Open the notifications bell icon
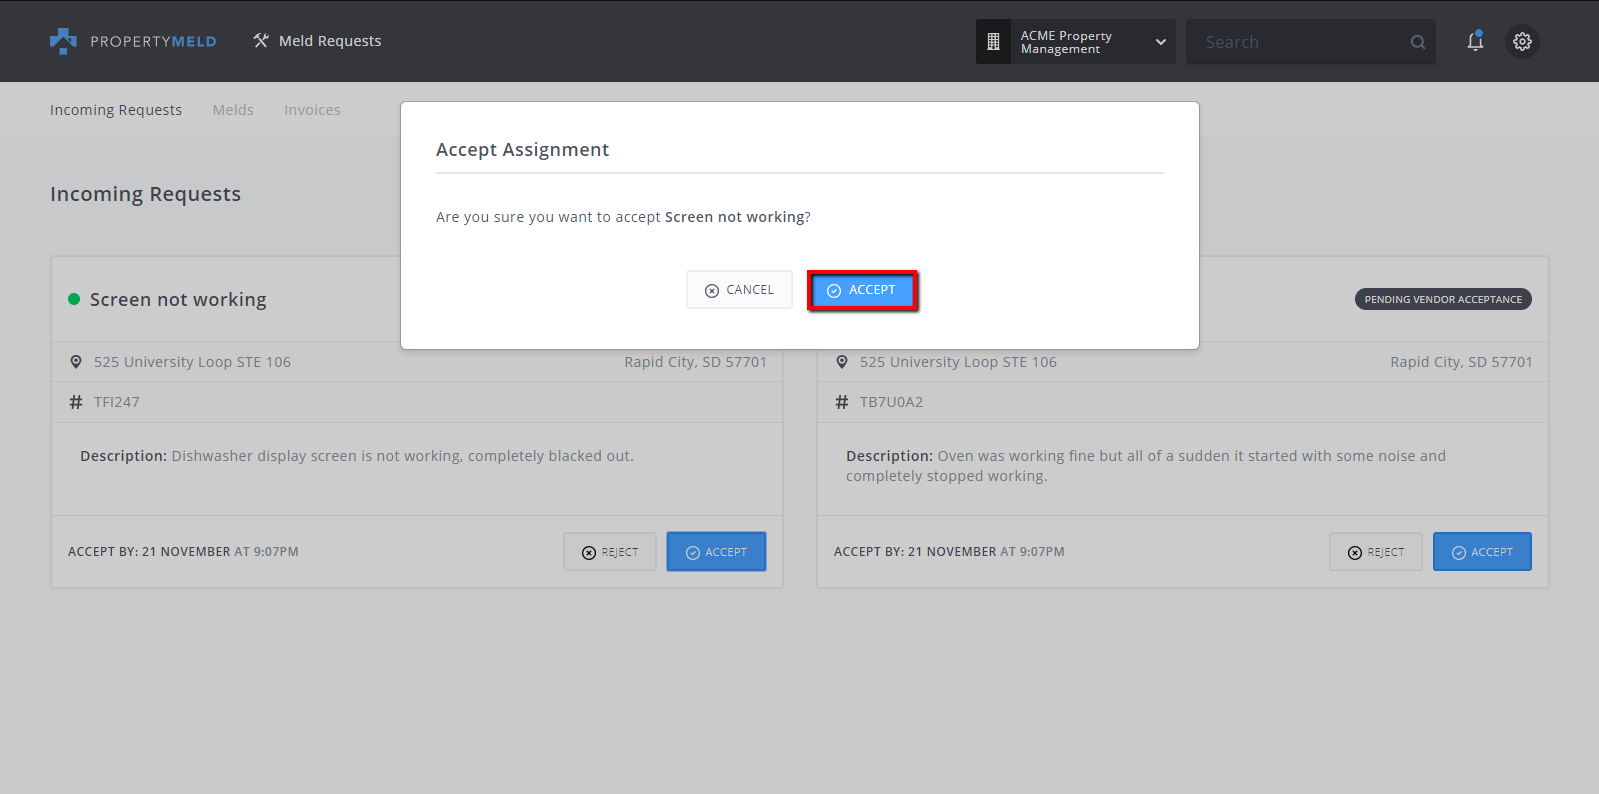The width and height of the screenshot is (1599, 794). pos(1475,41)
